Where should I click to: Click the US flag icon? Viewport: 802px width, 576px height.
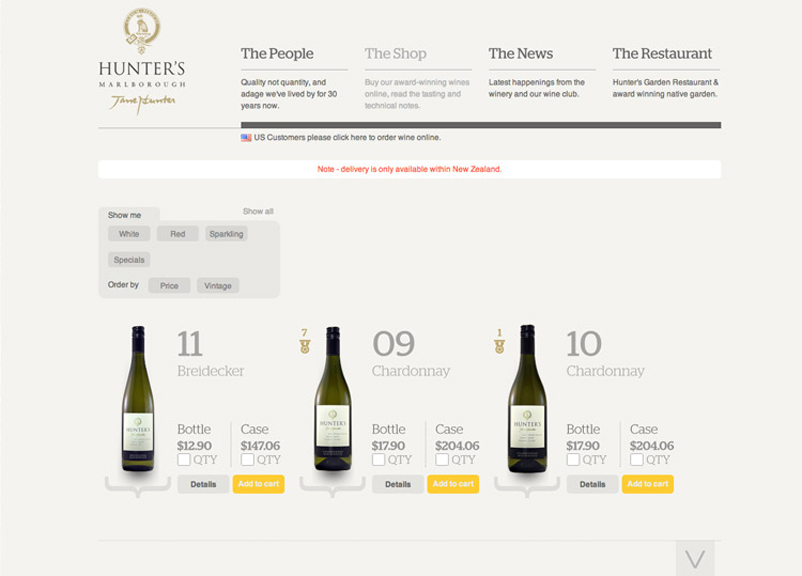click(x=246, y=138)
